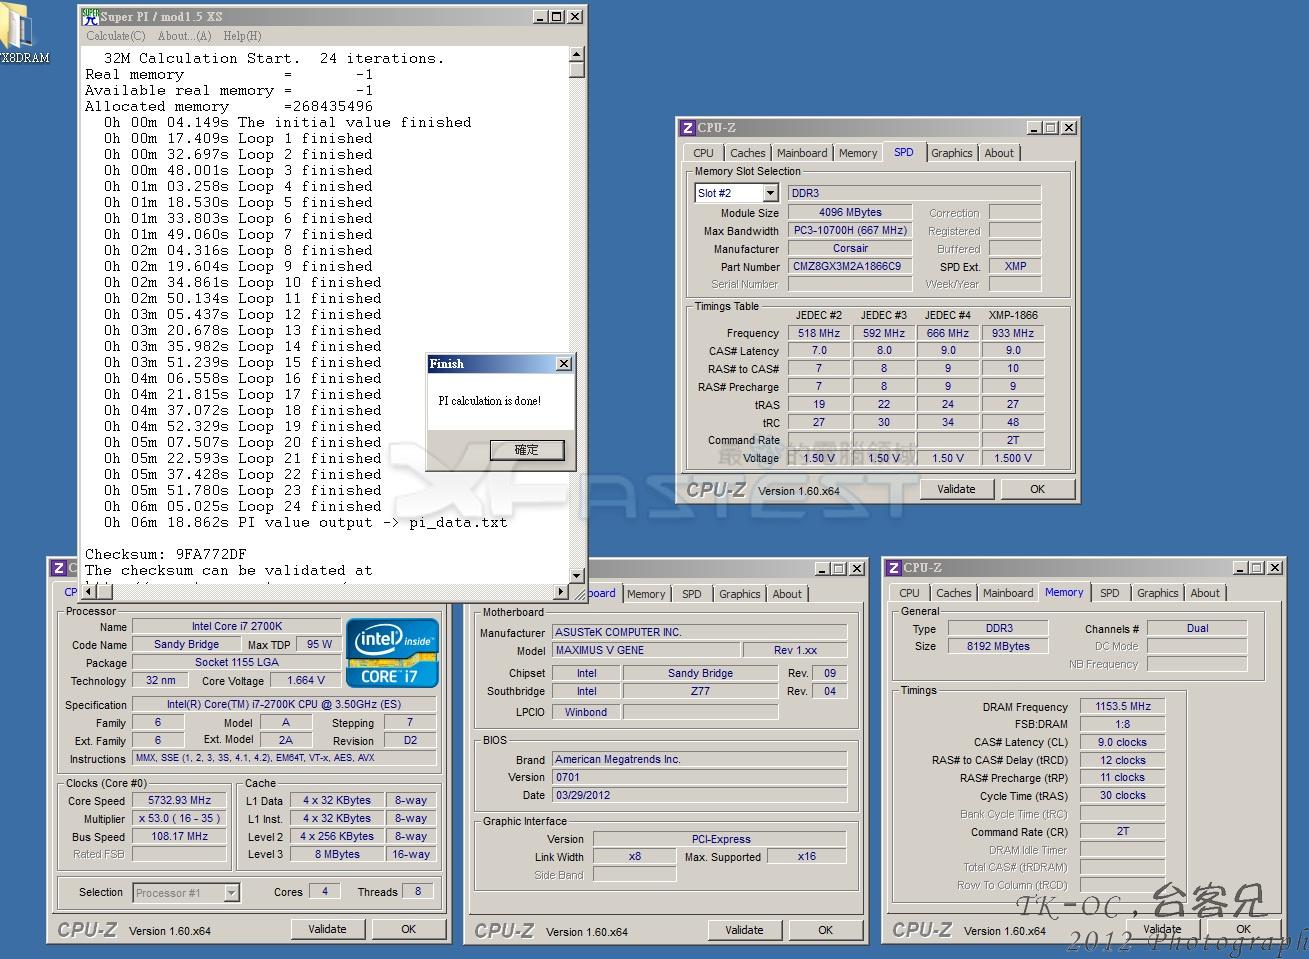Select the Loop 24 finished line

click(243, 506)
